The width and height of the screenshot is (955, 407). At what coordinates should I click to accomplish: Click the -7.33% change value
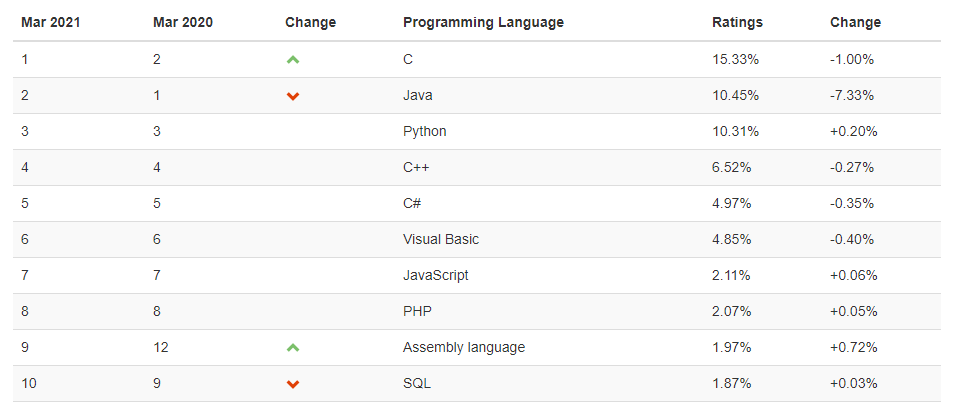click(x=852, y=95)
